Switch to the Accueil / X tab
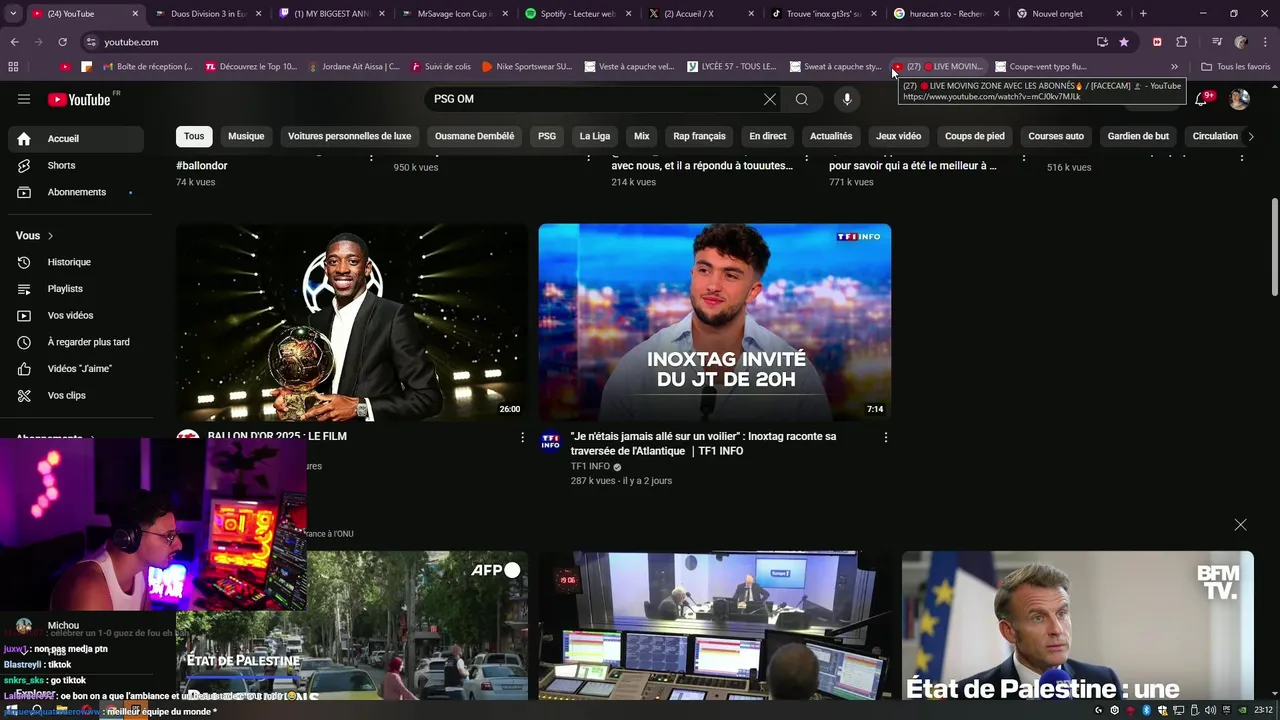 [700, 14]
